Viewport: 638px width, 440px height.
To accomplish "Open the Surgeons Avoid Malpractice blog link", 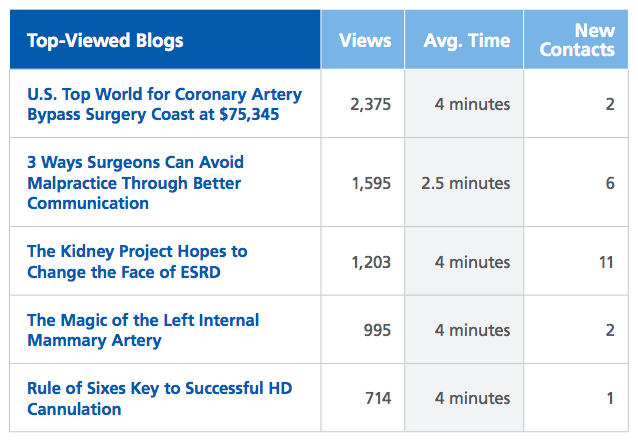I will (135, 183).
